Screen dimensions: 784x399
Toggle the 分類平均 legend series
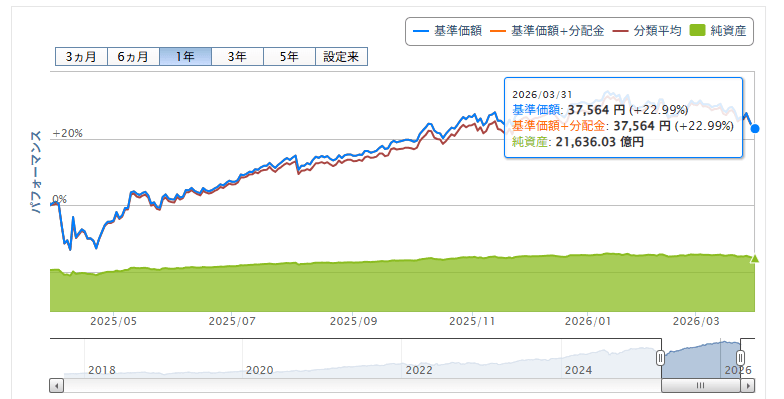[x=648, y=31]
